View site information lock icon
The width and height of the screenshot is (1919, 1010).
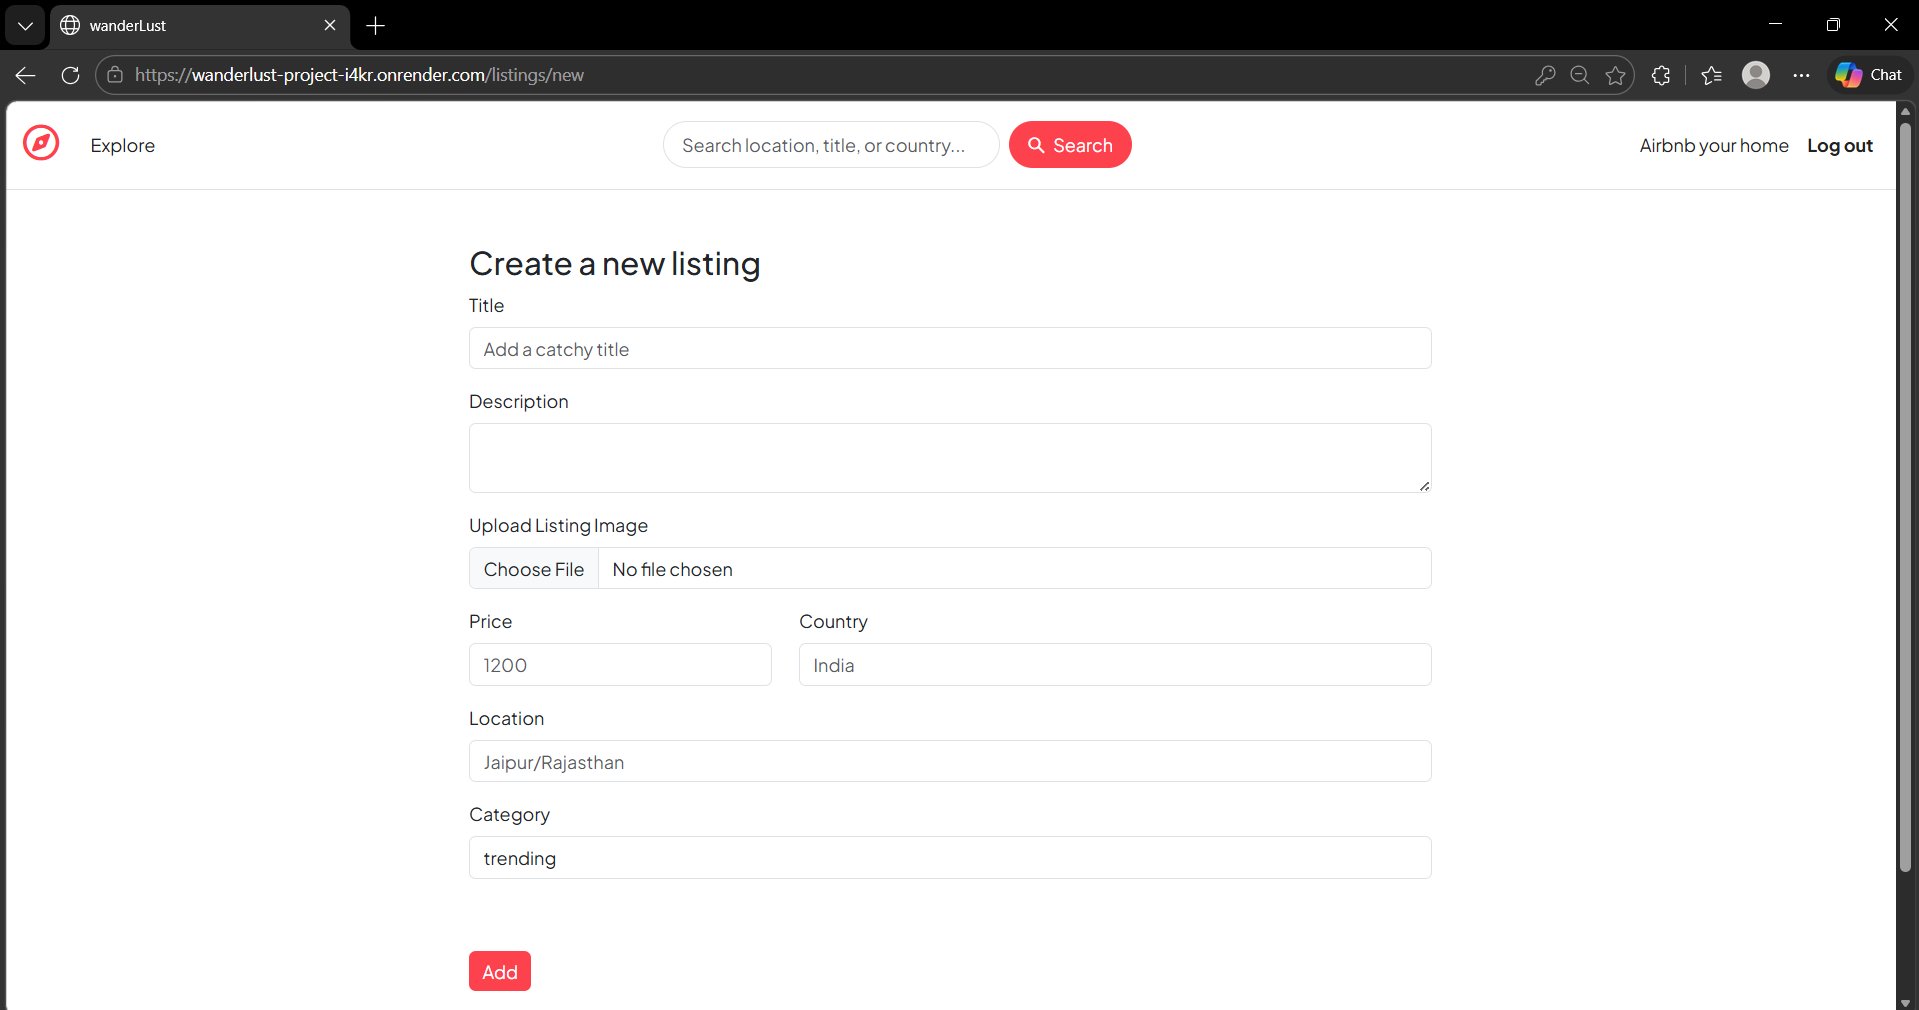(x=115, y=75)
